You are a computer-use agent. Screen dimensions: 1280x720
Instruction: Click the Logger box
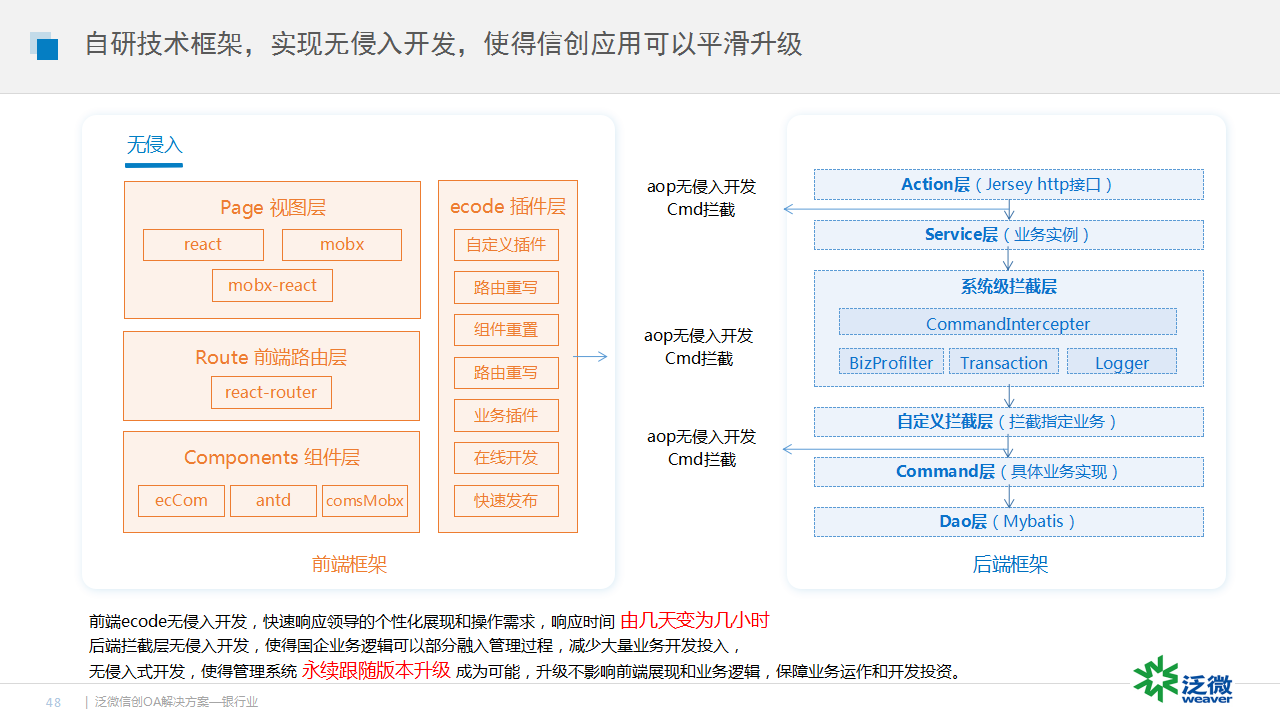[1122, 362]
